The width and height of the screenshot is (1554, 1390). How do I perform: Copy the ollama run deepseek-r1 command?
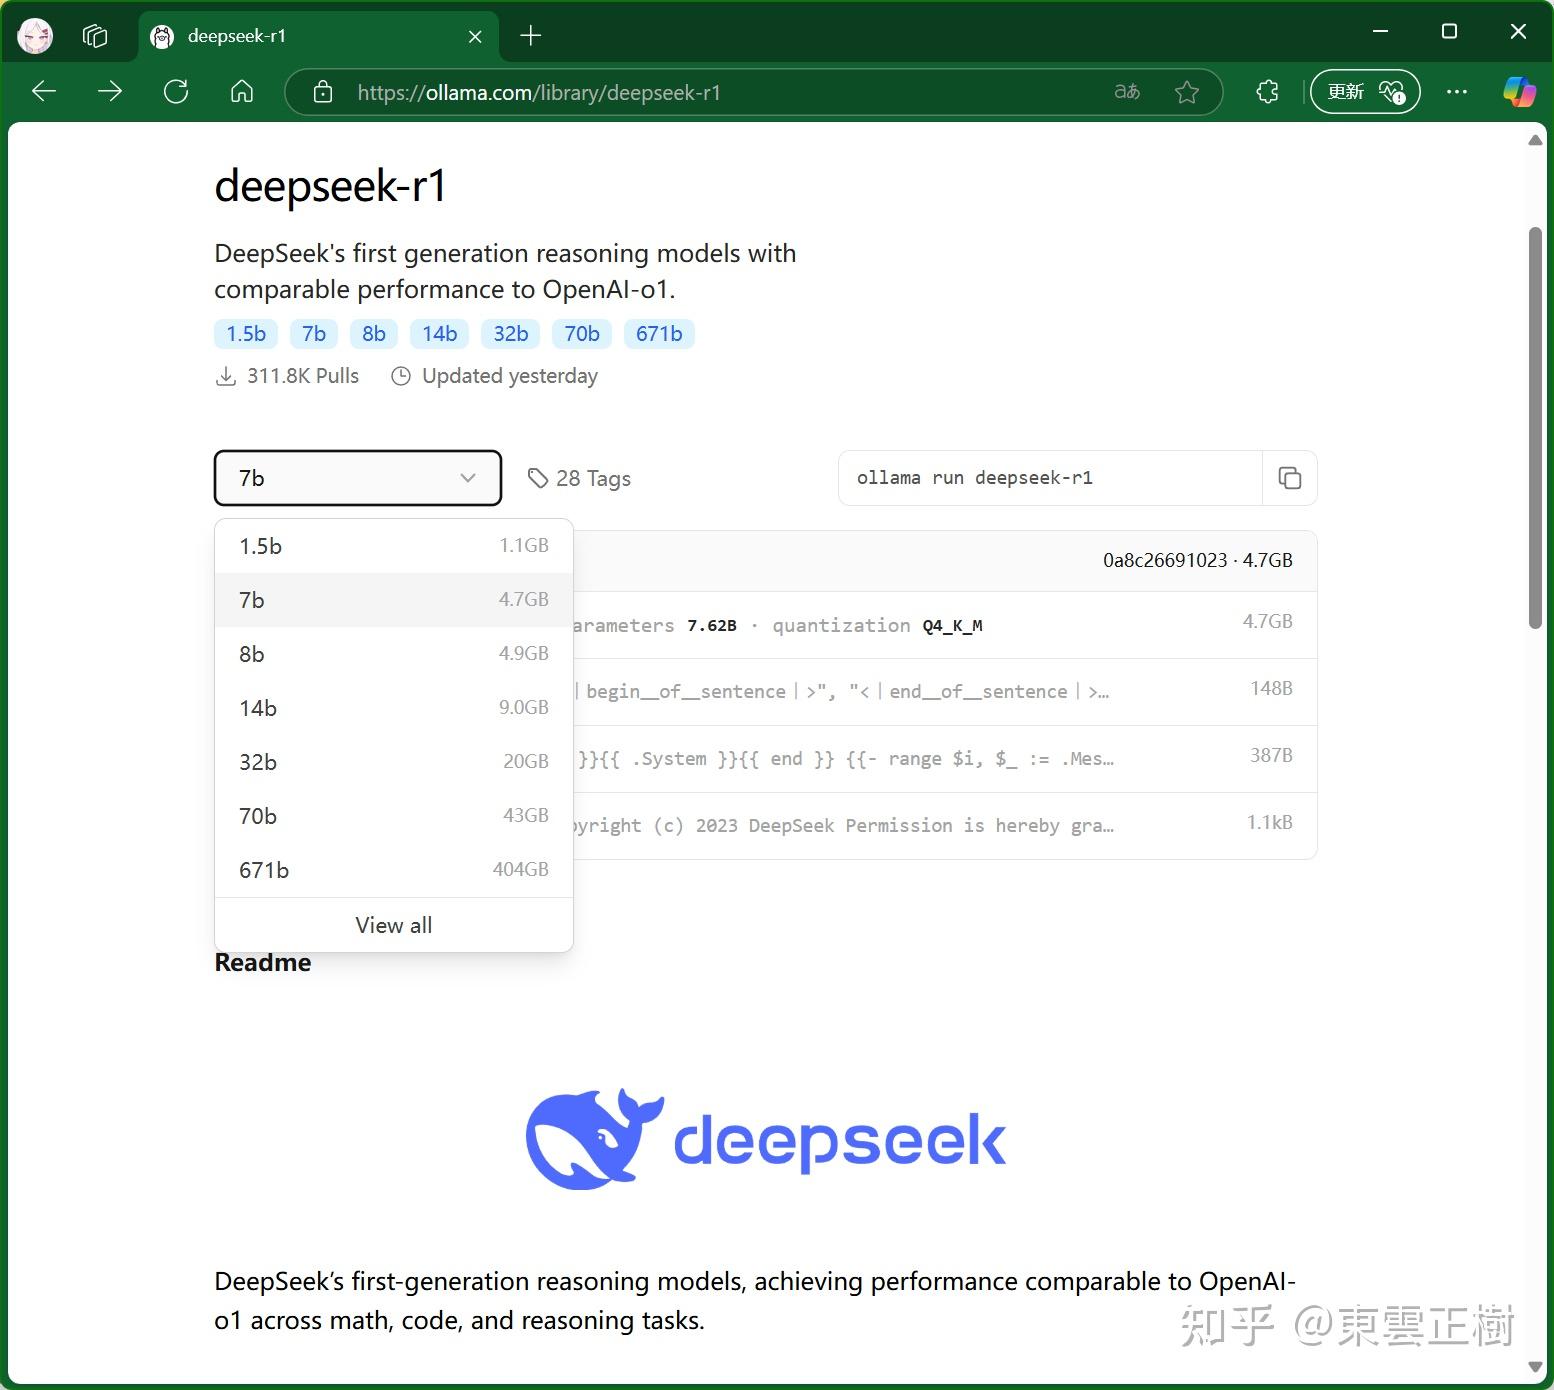point(1290,478)
